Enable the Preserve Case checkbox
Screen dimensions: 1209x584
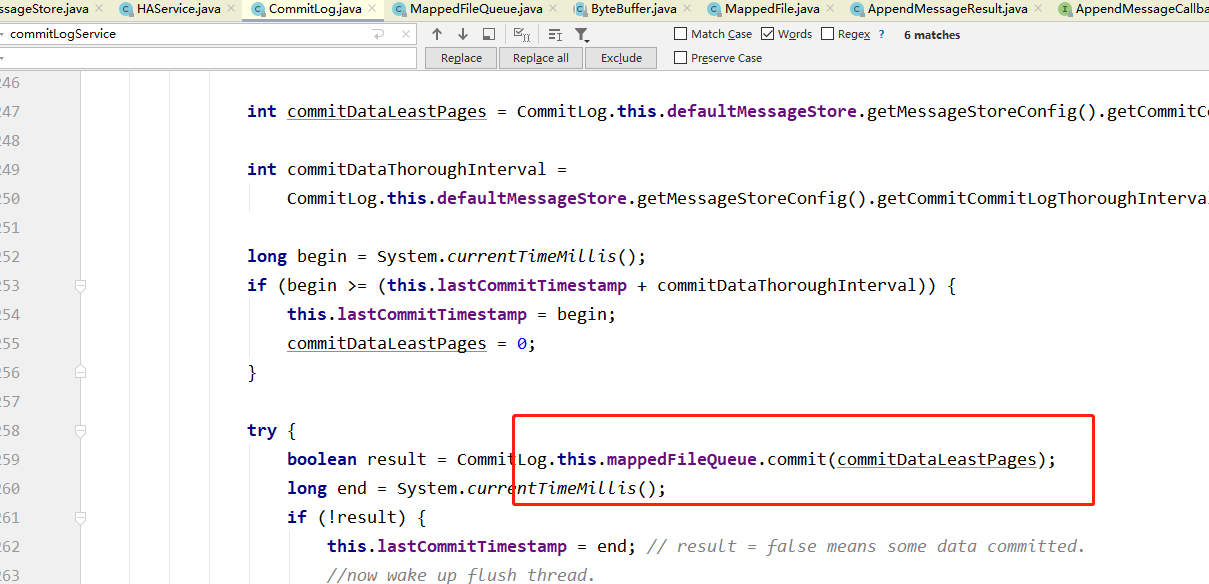pyautogui.click(x=681, y=58)
